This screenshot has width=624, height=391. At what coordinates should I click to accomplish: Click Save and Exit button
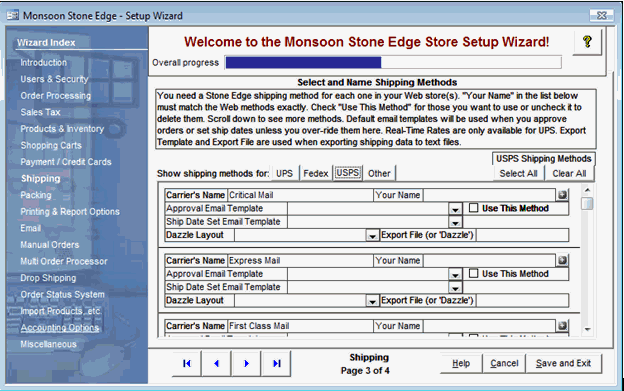coord(563,363)
